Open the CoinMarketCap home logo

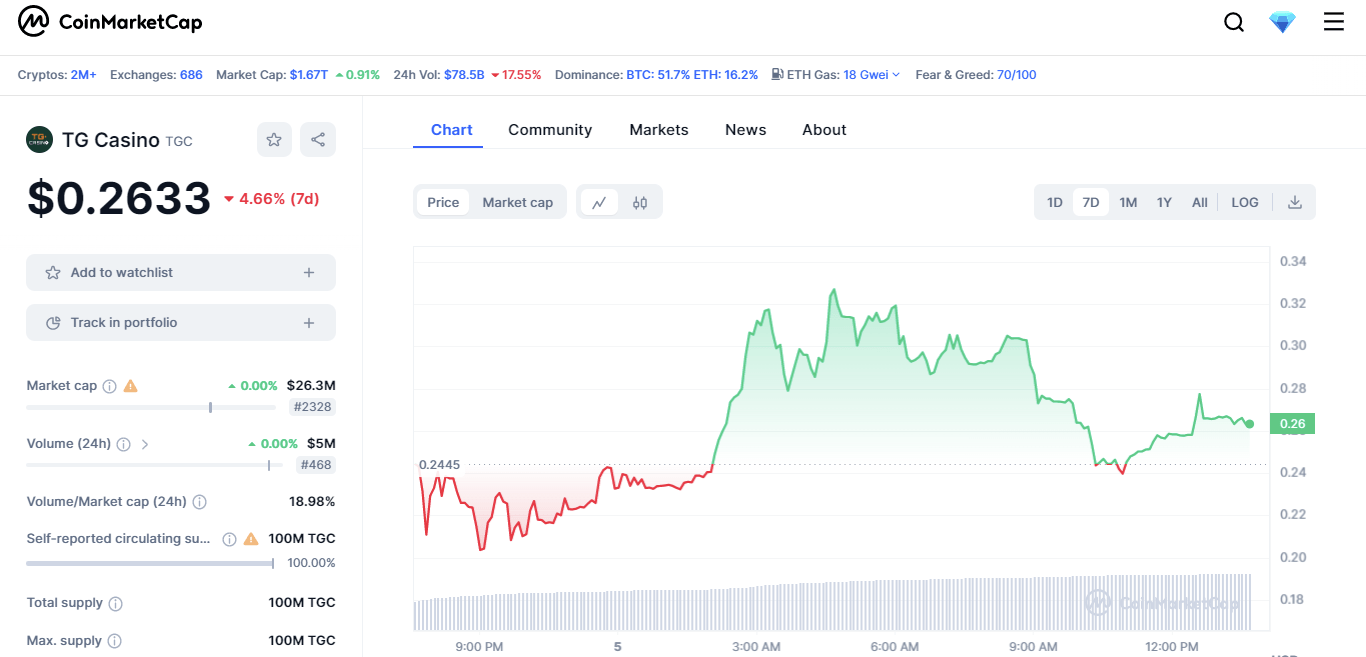pyautogui.click(x=110, y=21)
